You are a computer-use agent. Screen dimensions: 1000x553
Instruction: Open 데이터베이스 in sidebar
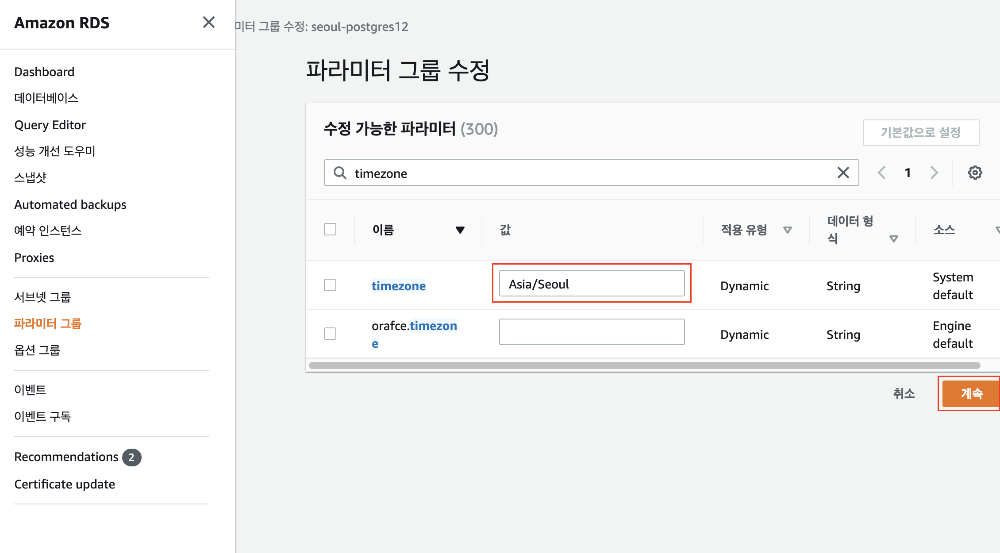pos(46,98)
